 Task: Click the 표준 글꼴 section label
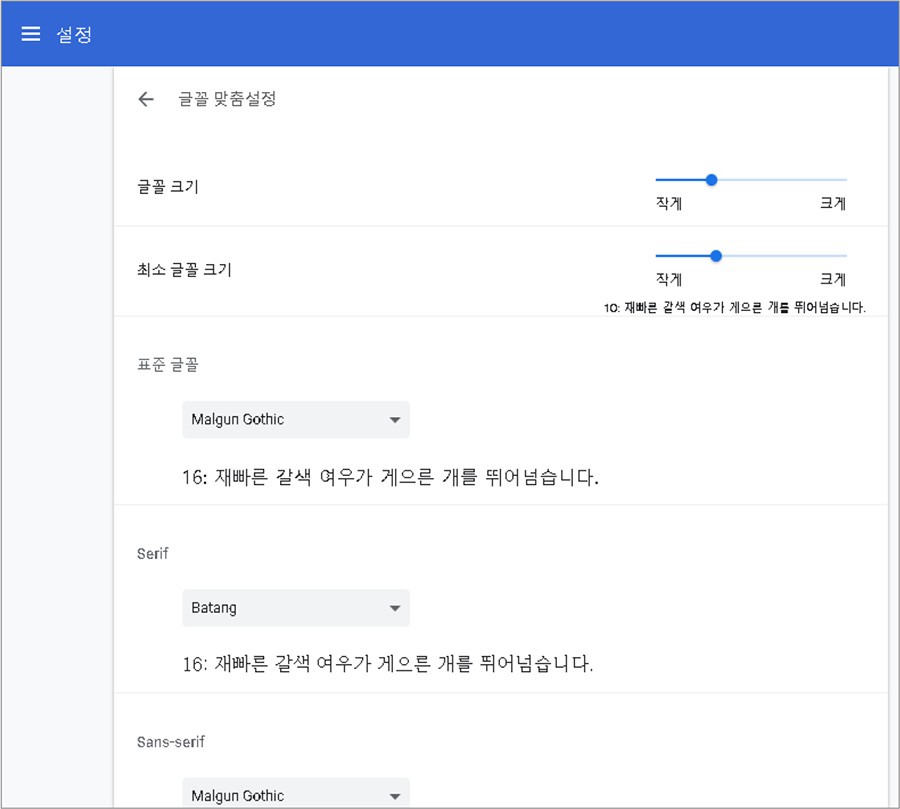pyautogui.click(x=168, y=364)
